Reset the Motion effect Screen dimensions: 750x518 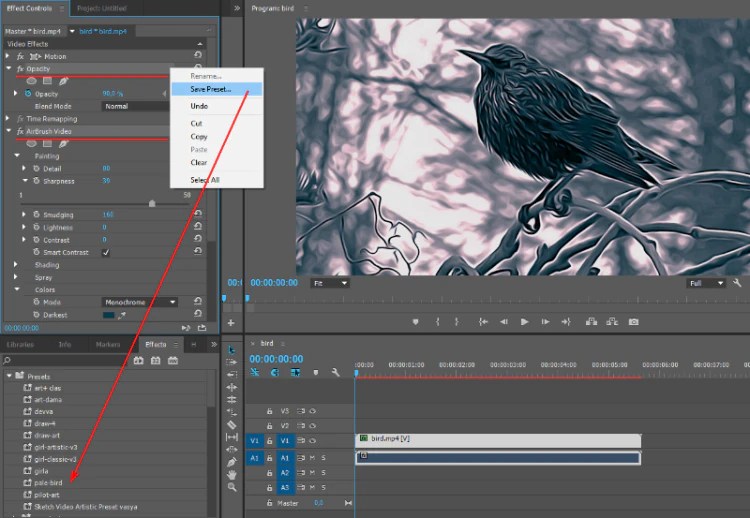click(198, 55)
